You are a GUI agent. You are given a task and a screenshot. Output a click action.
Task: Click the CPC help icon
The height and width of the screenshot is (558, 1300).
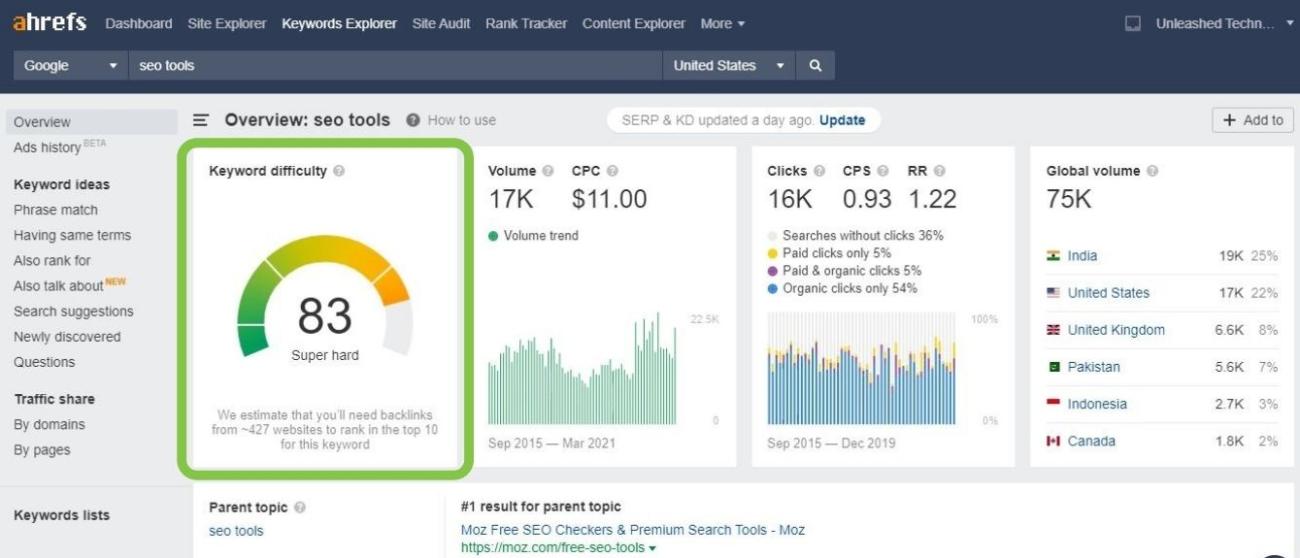point(612,171)
